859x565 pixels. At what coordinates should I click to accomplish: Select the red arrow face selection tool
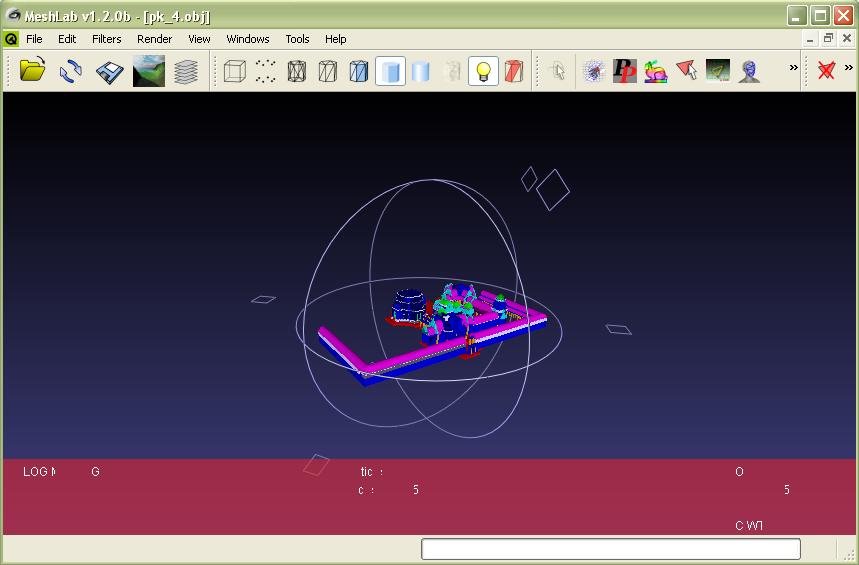pos(686,70)
